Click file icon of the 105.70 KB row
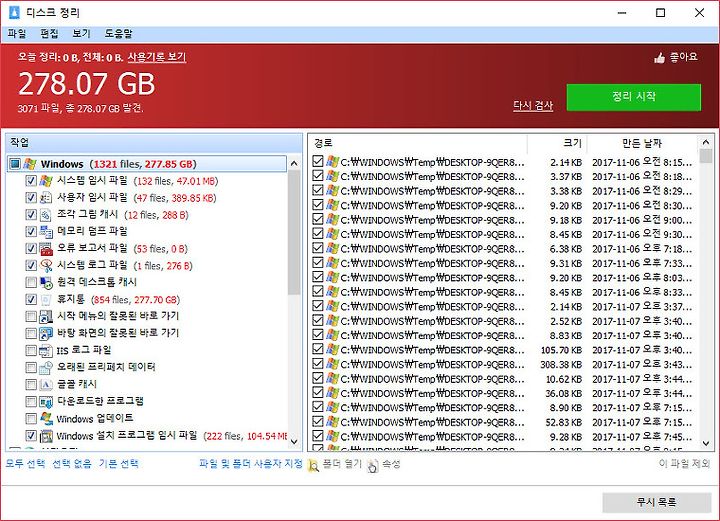 (x=332, y=349)
